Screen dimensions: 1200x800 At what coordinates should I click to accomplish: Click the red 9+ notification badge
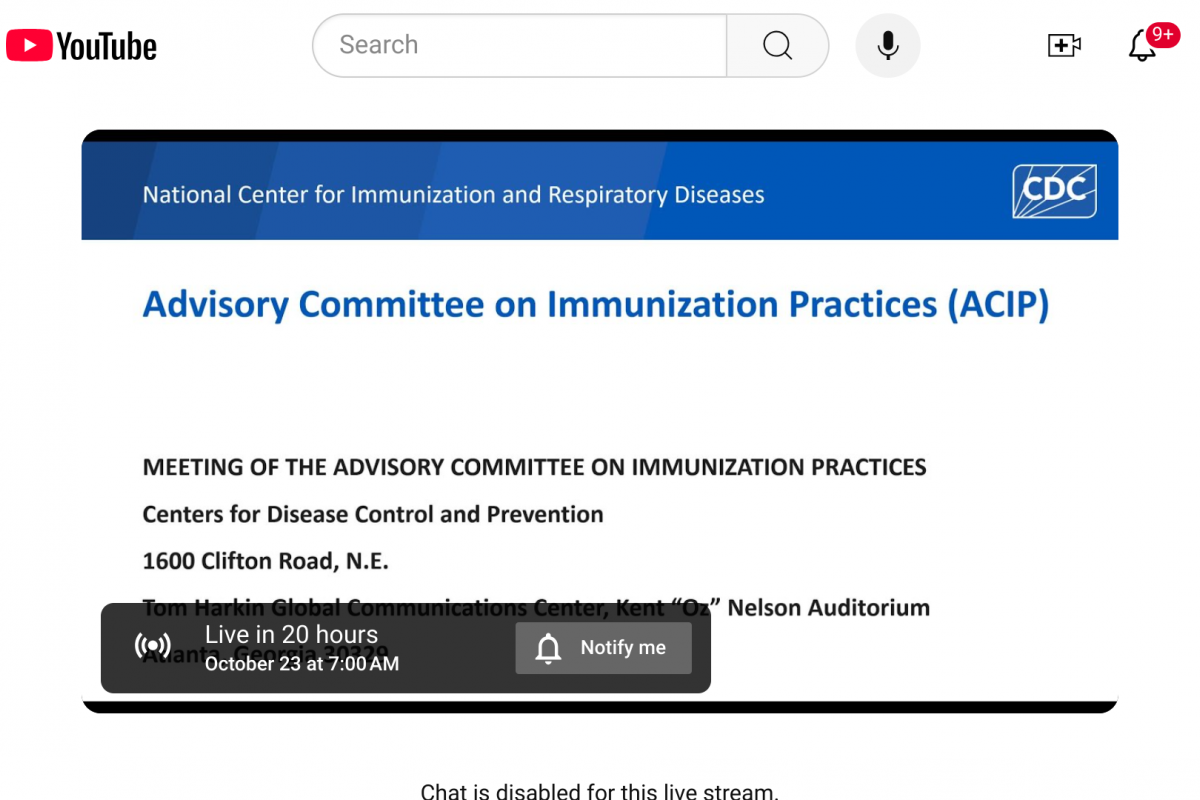coord(1162,34)
